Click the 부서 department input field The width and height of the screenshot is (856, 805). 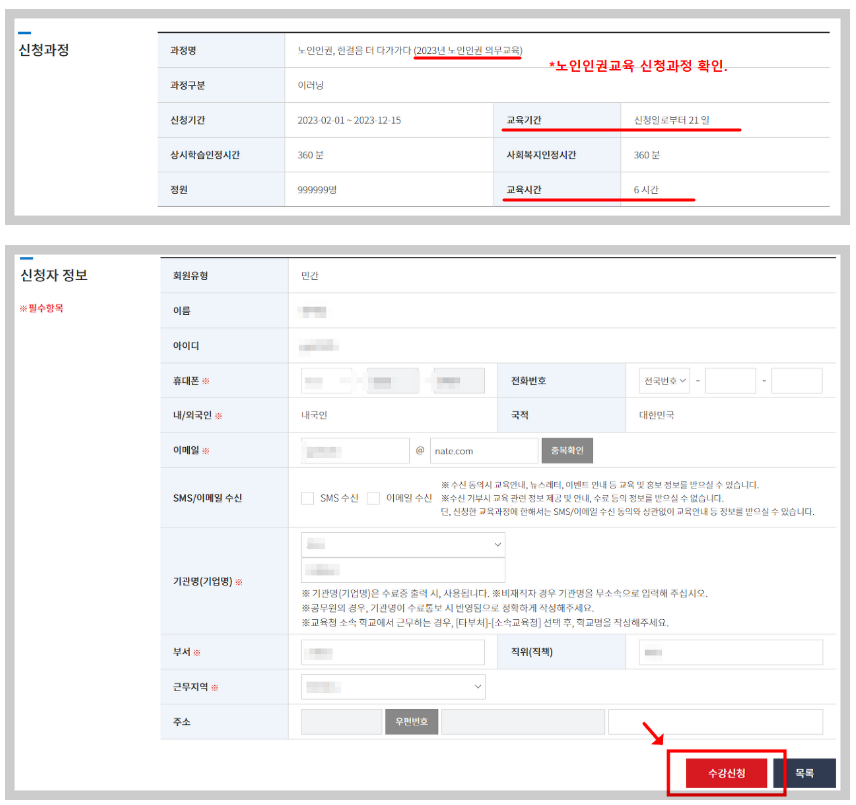coord(393,652)
